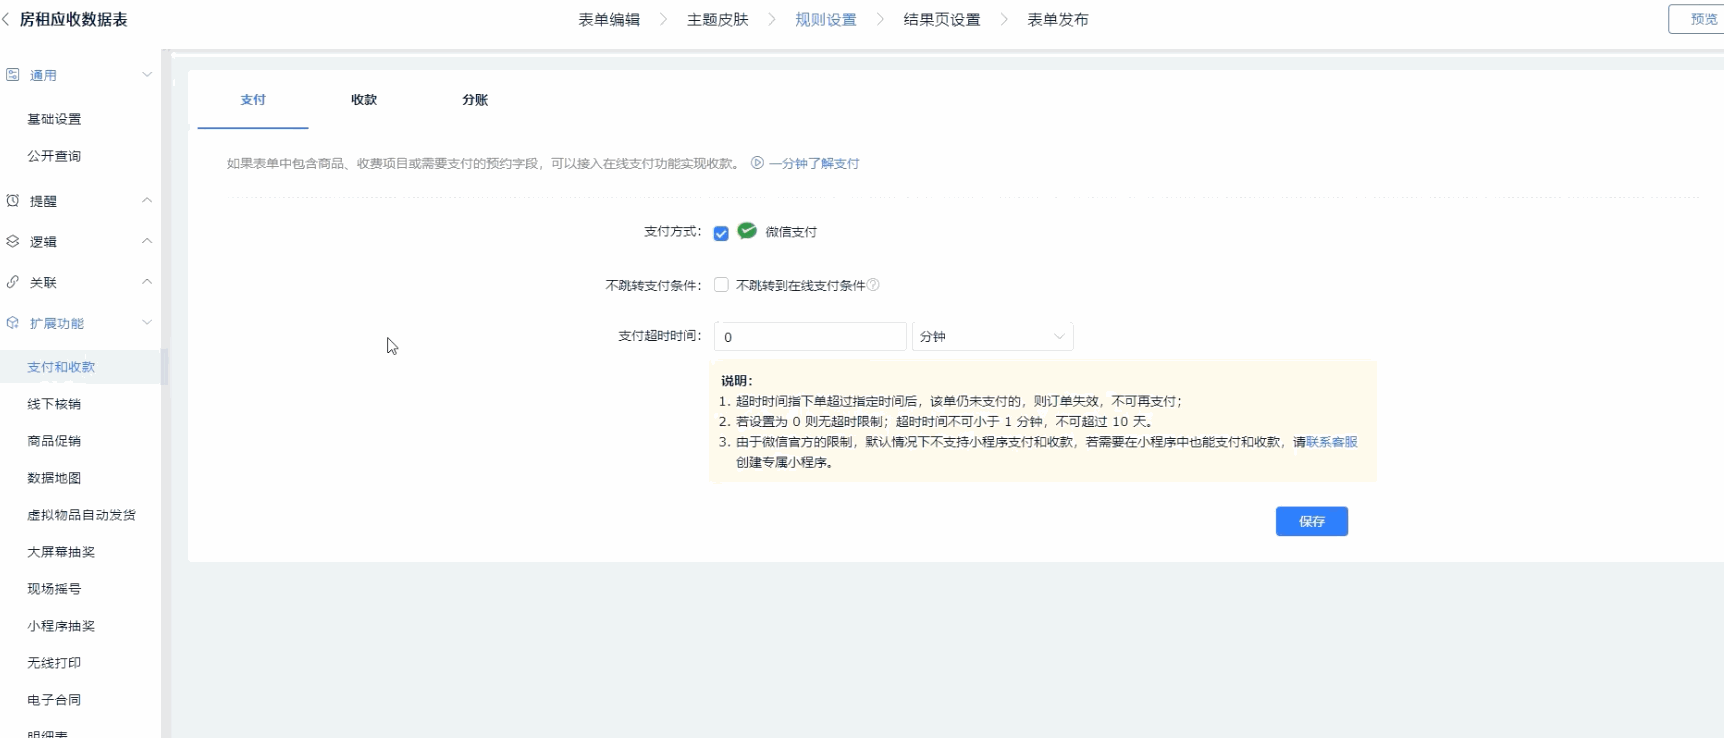Expand the 提醒 section chevron
1724x738 pixels.
point(147,201)
